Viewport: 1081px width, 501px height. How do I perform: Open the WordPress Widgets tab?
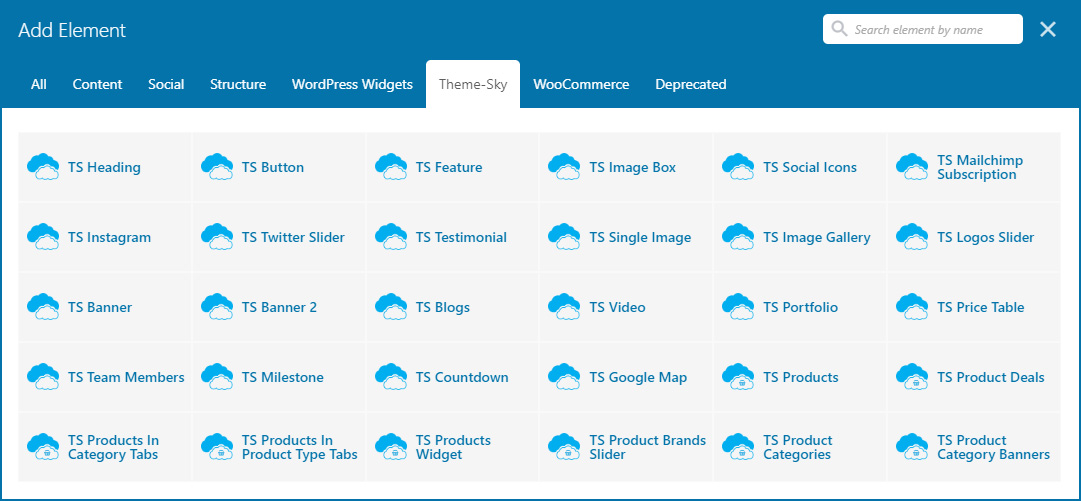(352, 84)
